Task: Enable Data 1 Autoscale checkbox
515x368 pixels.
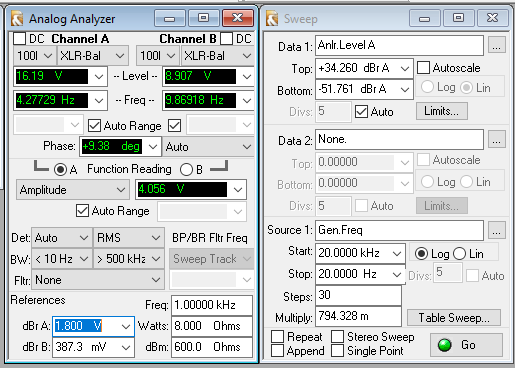Action: (423, 68)
